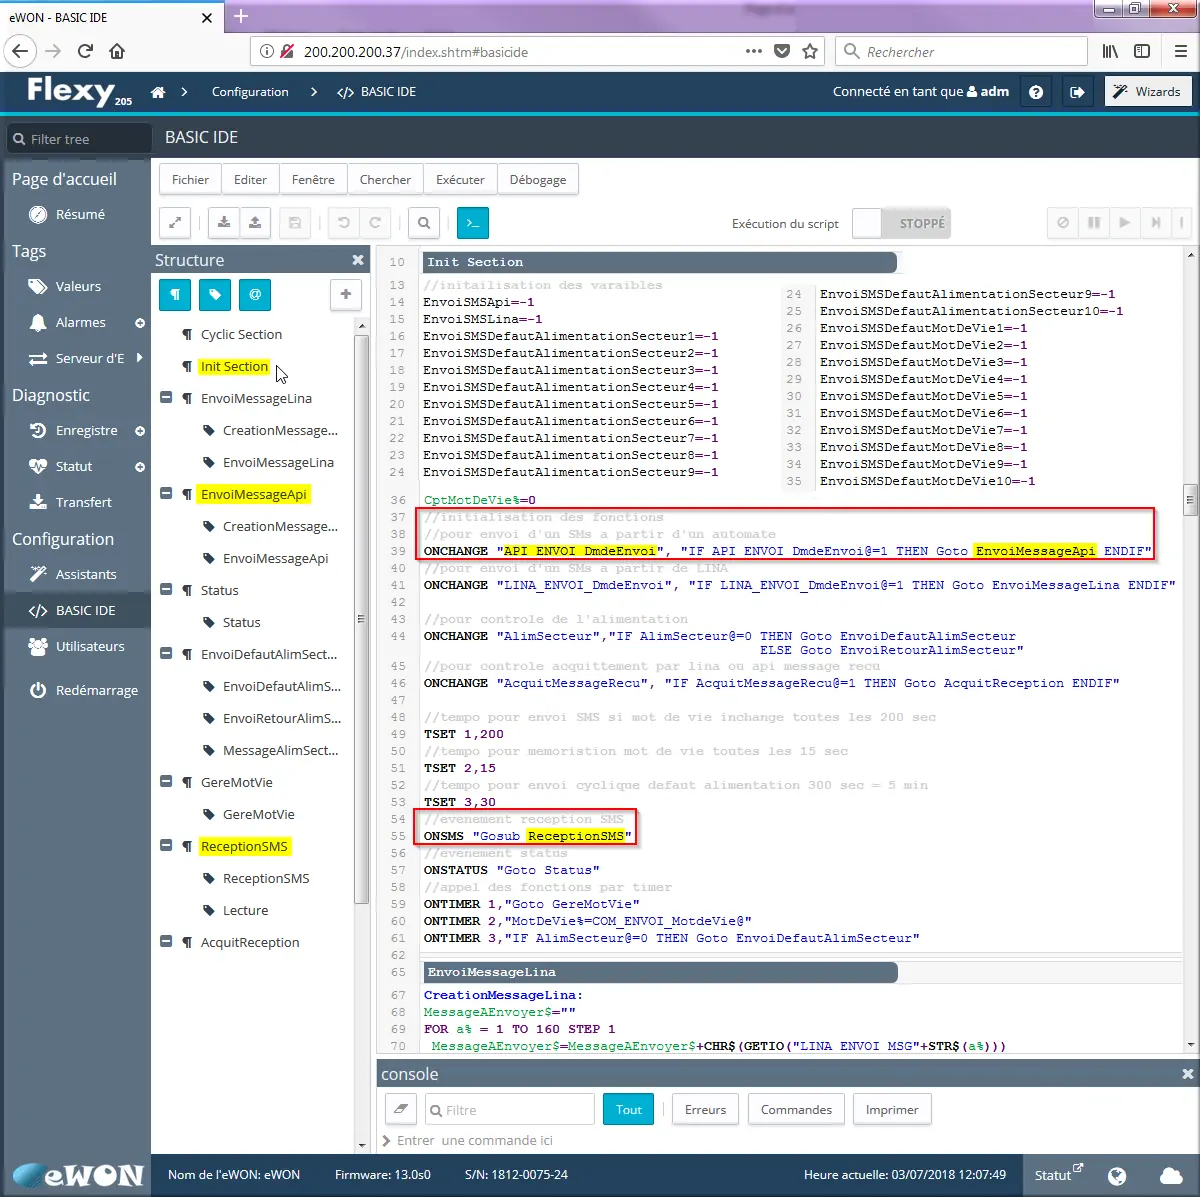Viewport: 1200px width, 1197px height.
Task: Click the console toggle icon in toolbar
Action: [472, 223]
